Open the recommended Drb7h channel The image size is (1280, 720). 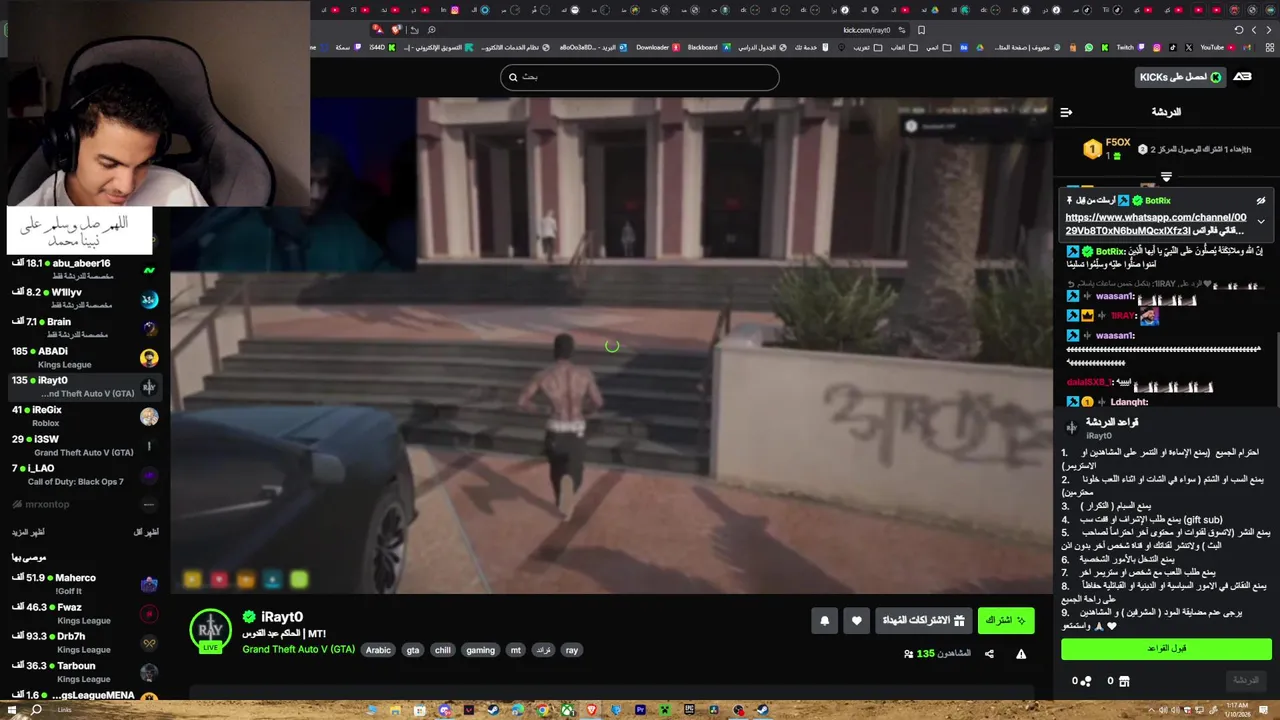click(85, 642)
